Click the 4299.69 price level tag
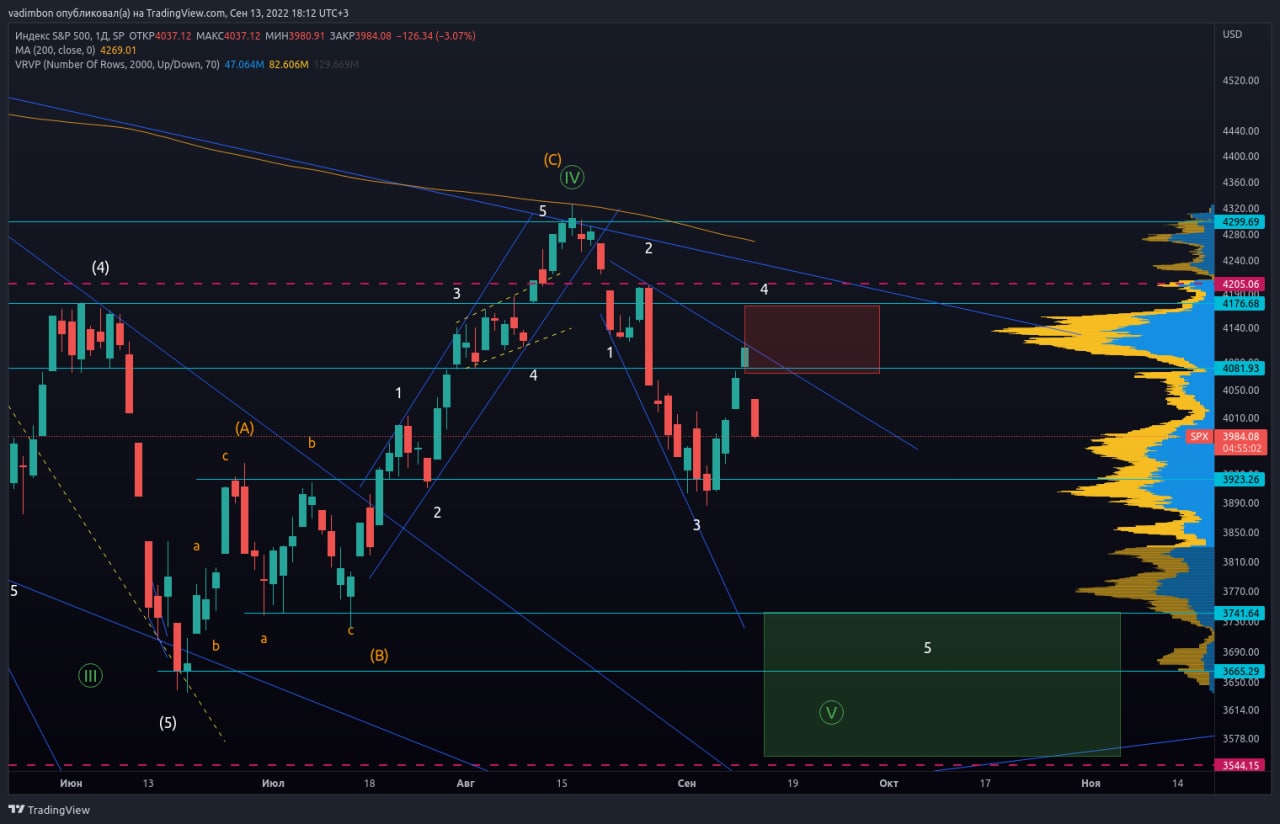1280x824 pixels. tap(1239, 222)
